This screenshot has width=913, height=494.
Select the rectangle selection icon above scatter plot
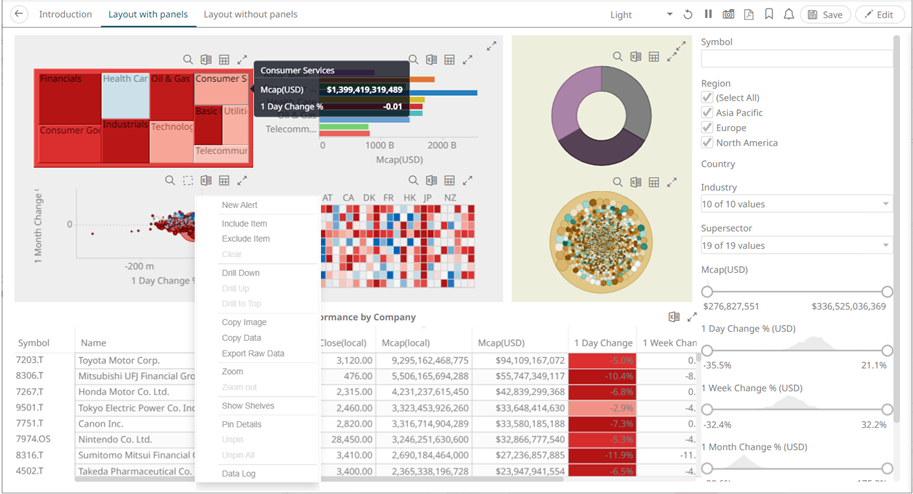(188, 181)
